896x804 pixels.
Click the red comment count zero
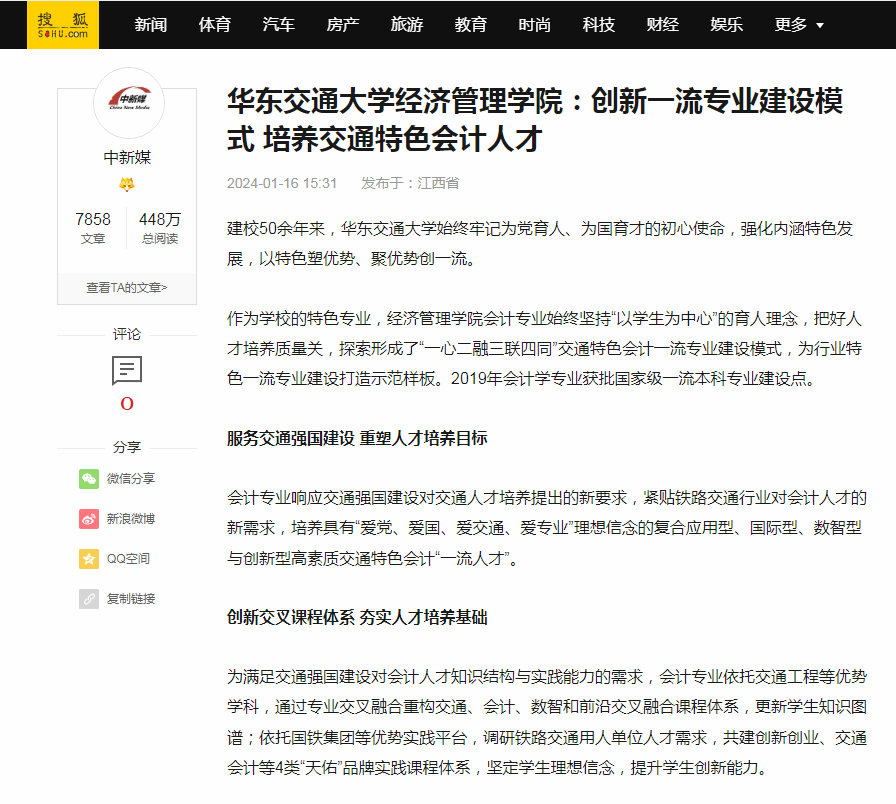(x=127, y=404)
